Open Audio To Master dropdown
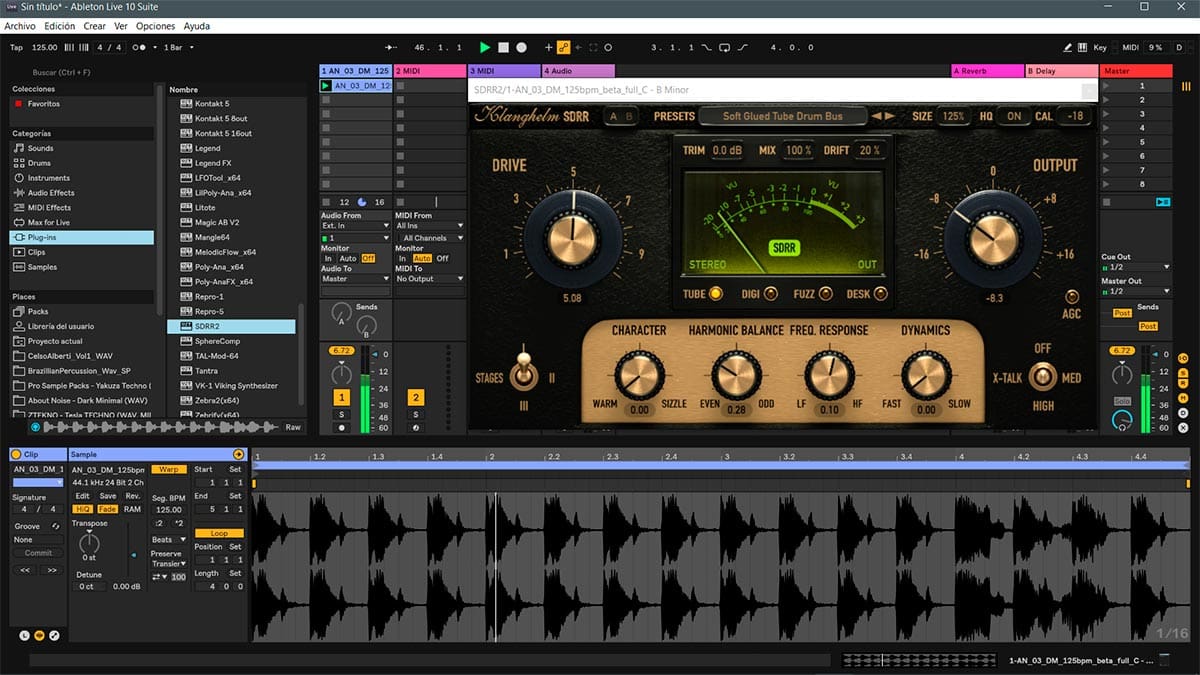This screenshot has height=675, width=1200. [x=355, y=279]
